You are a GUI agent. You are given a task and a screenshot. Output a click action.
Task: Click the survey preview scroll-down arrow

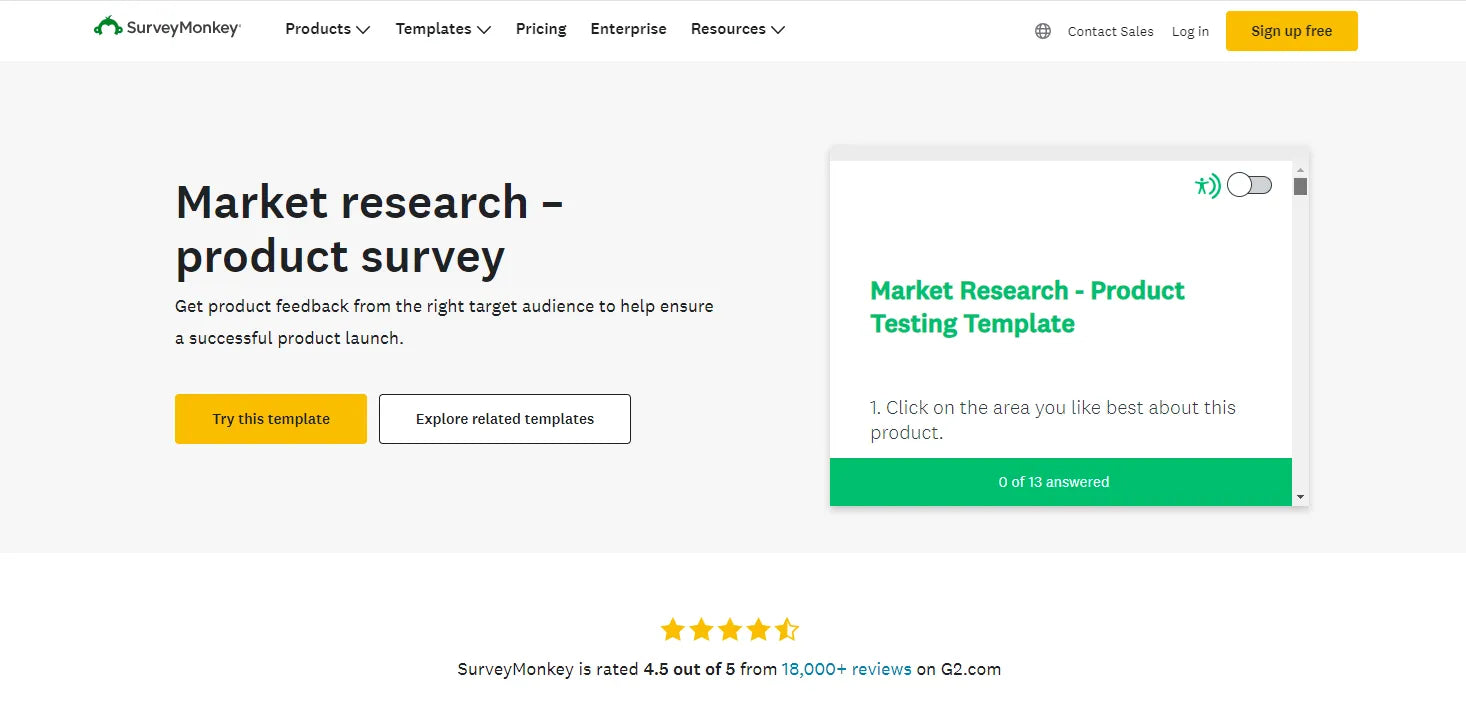click(1300, 496)
